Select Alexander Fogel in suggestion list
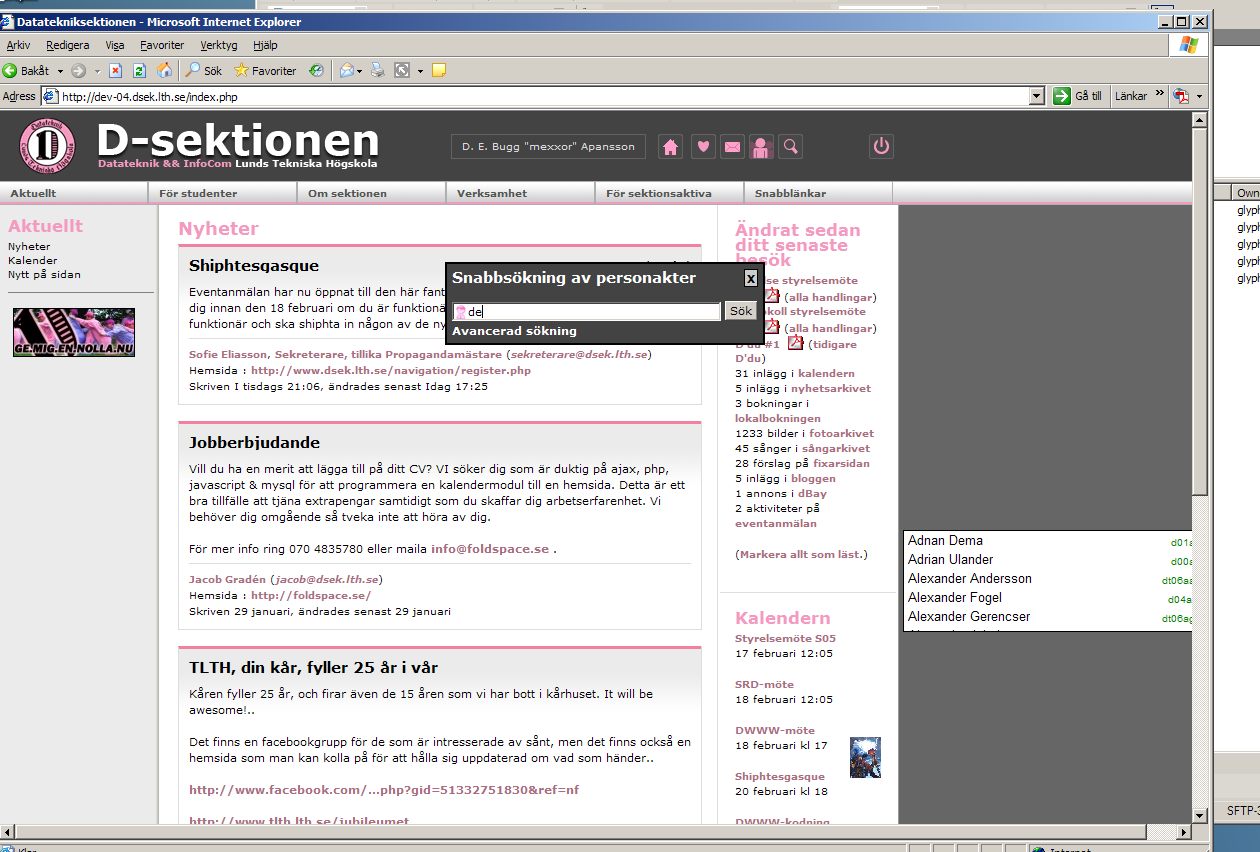Viewport: 1260px width, 852px height. pos(1049,598)
